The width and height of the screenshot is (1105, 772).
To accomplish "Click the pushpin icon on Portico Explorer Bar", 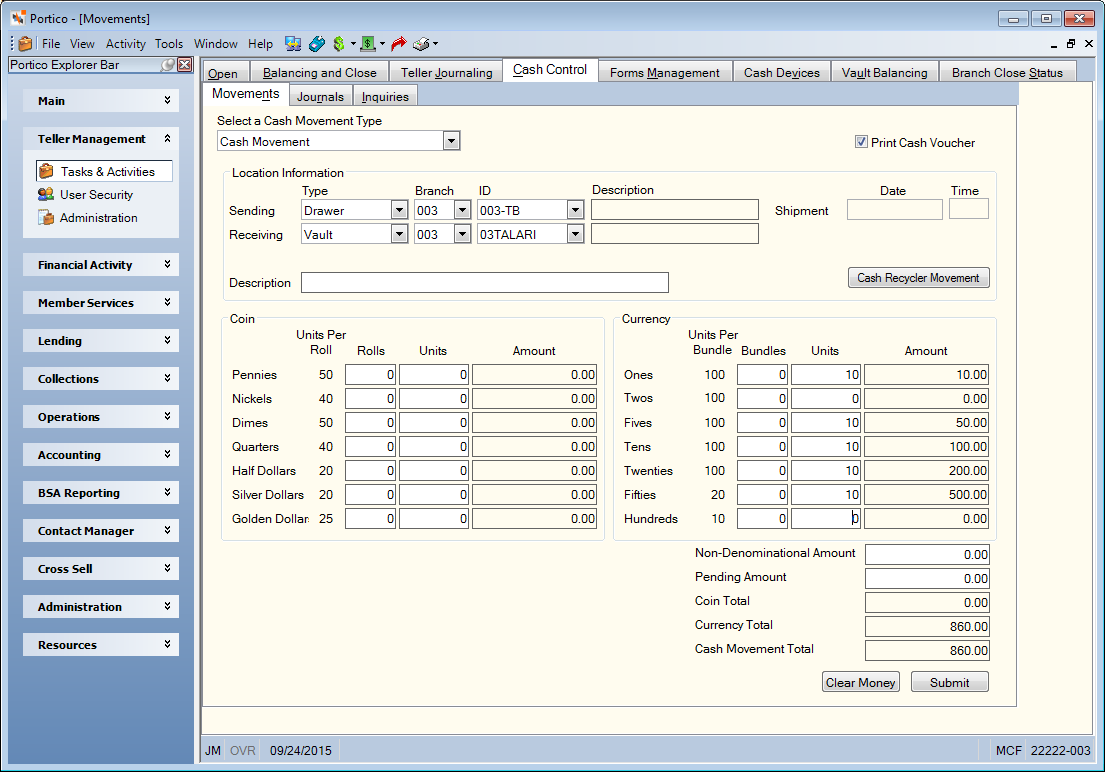I will [167, 65].
